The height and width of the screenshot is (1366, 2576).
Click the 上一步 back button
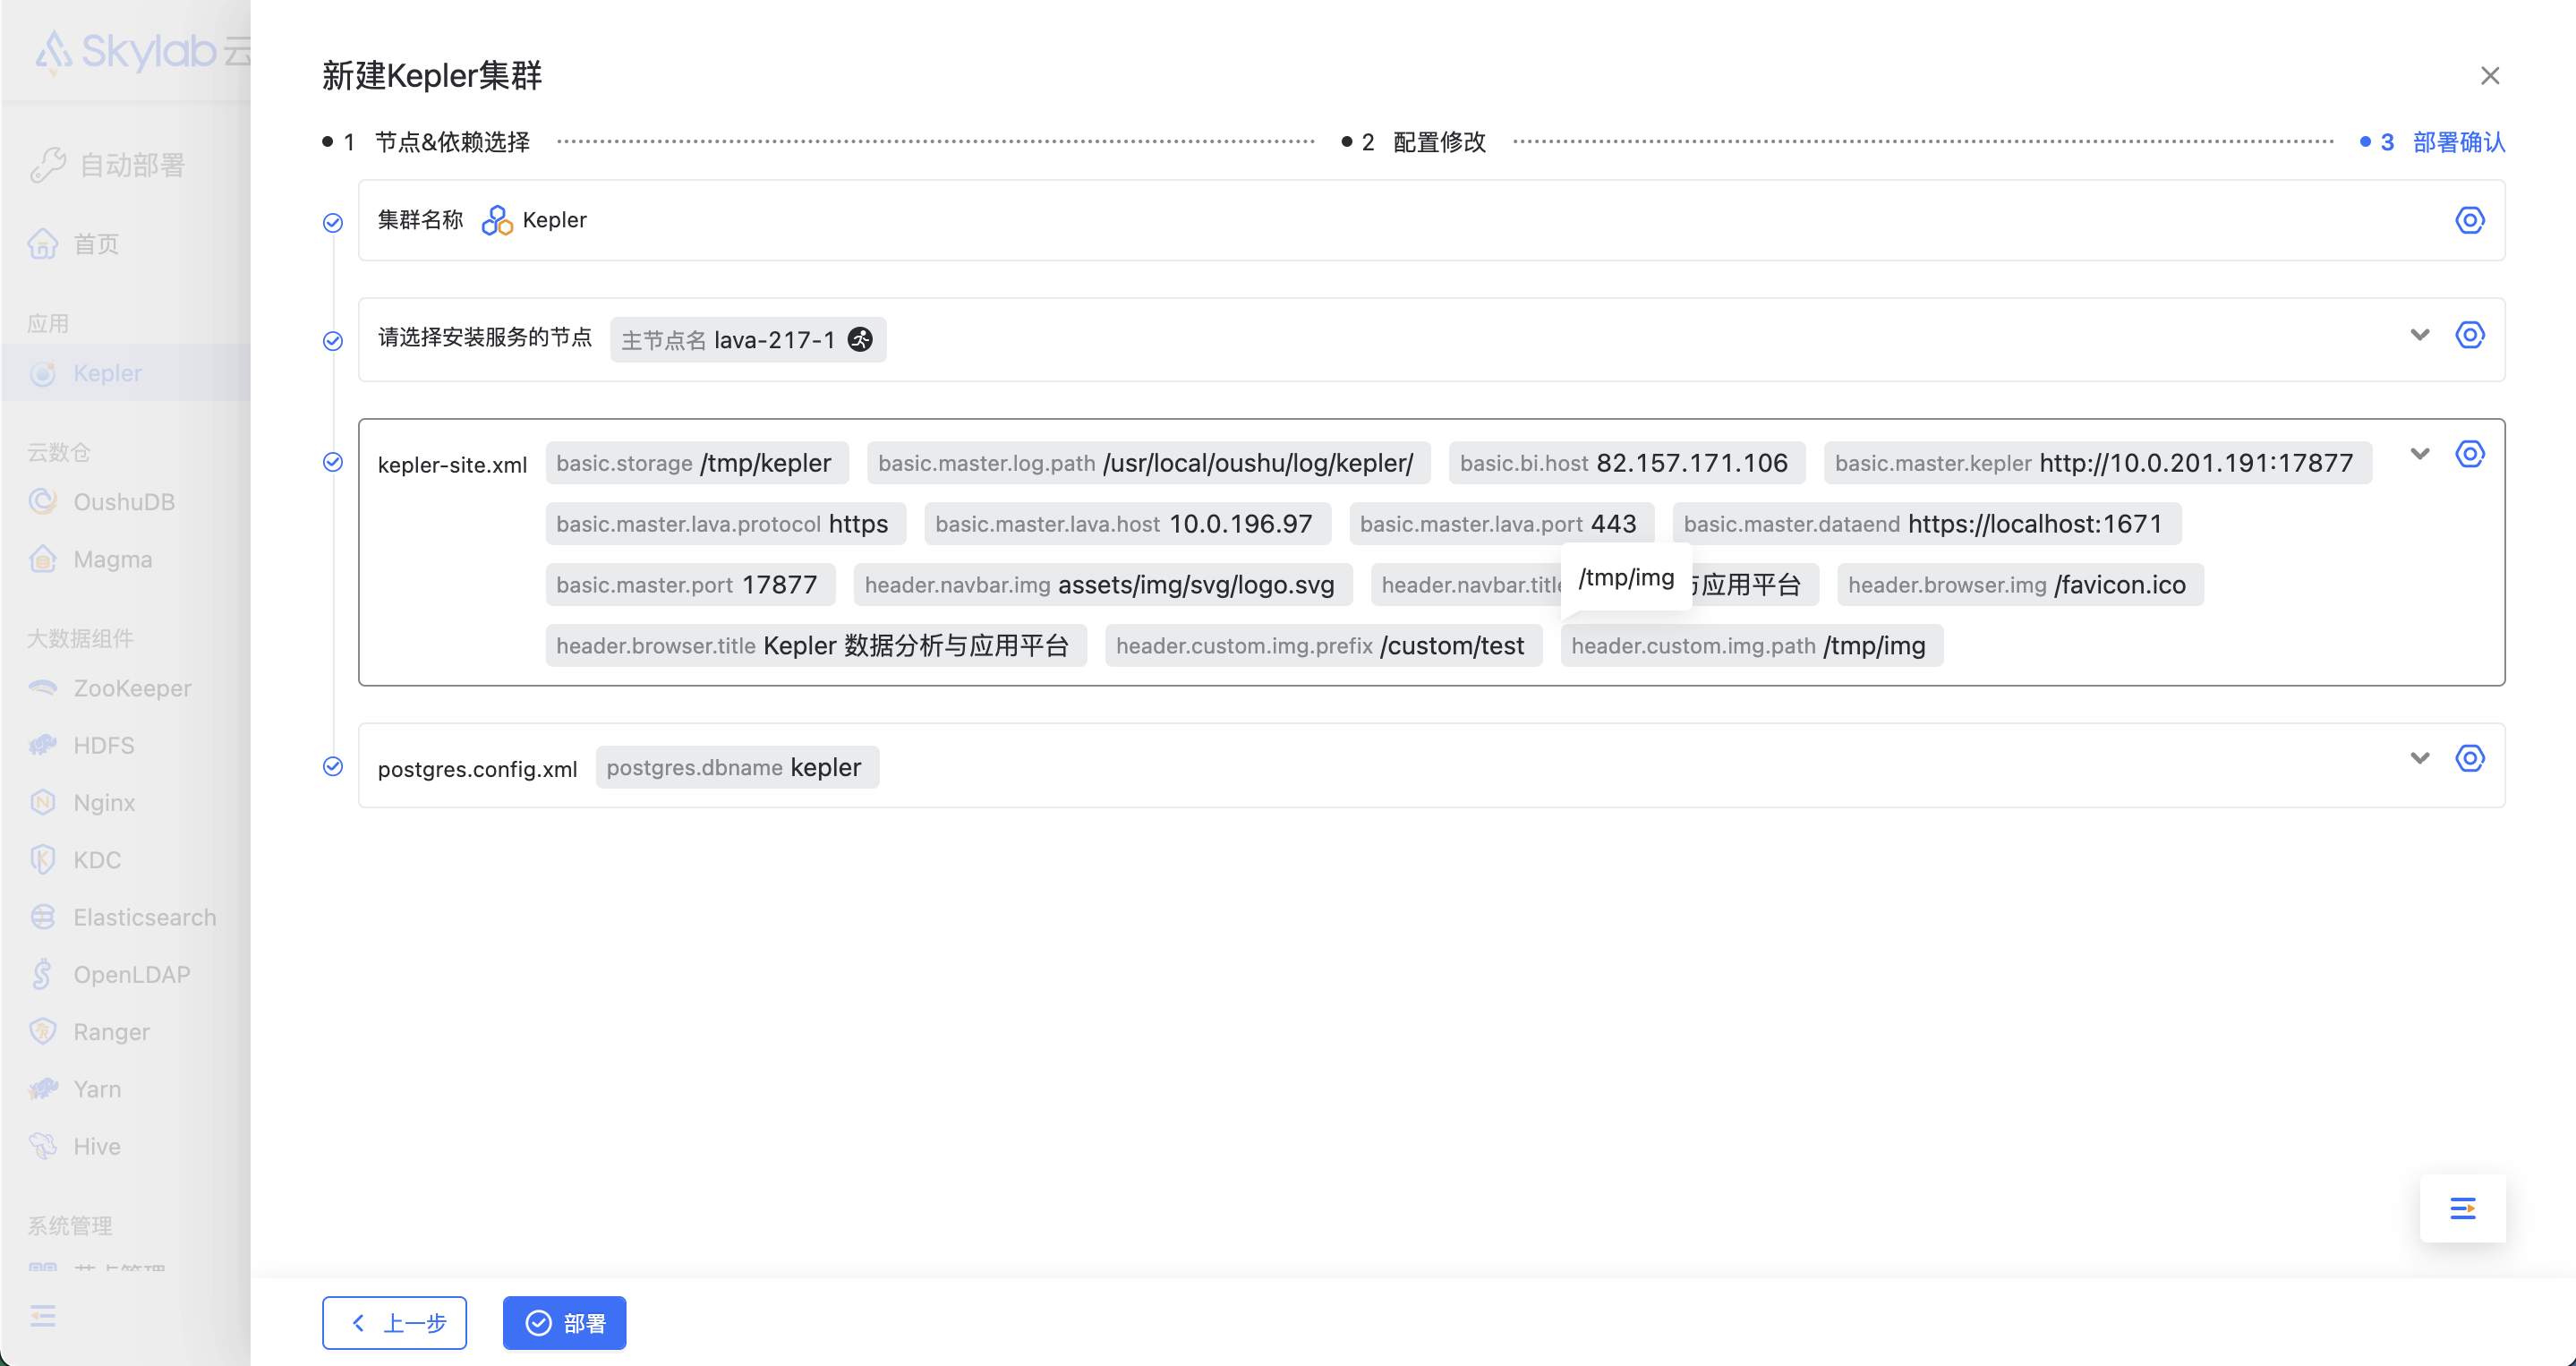coord(395,1323)
